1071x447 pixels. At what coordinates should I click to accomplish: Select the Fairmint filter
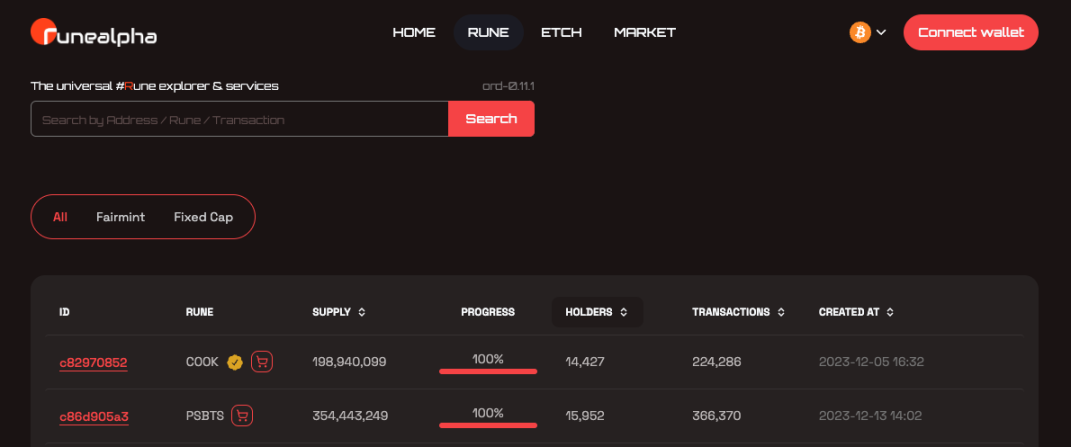[x=120, y=217]
